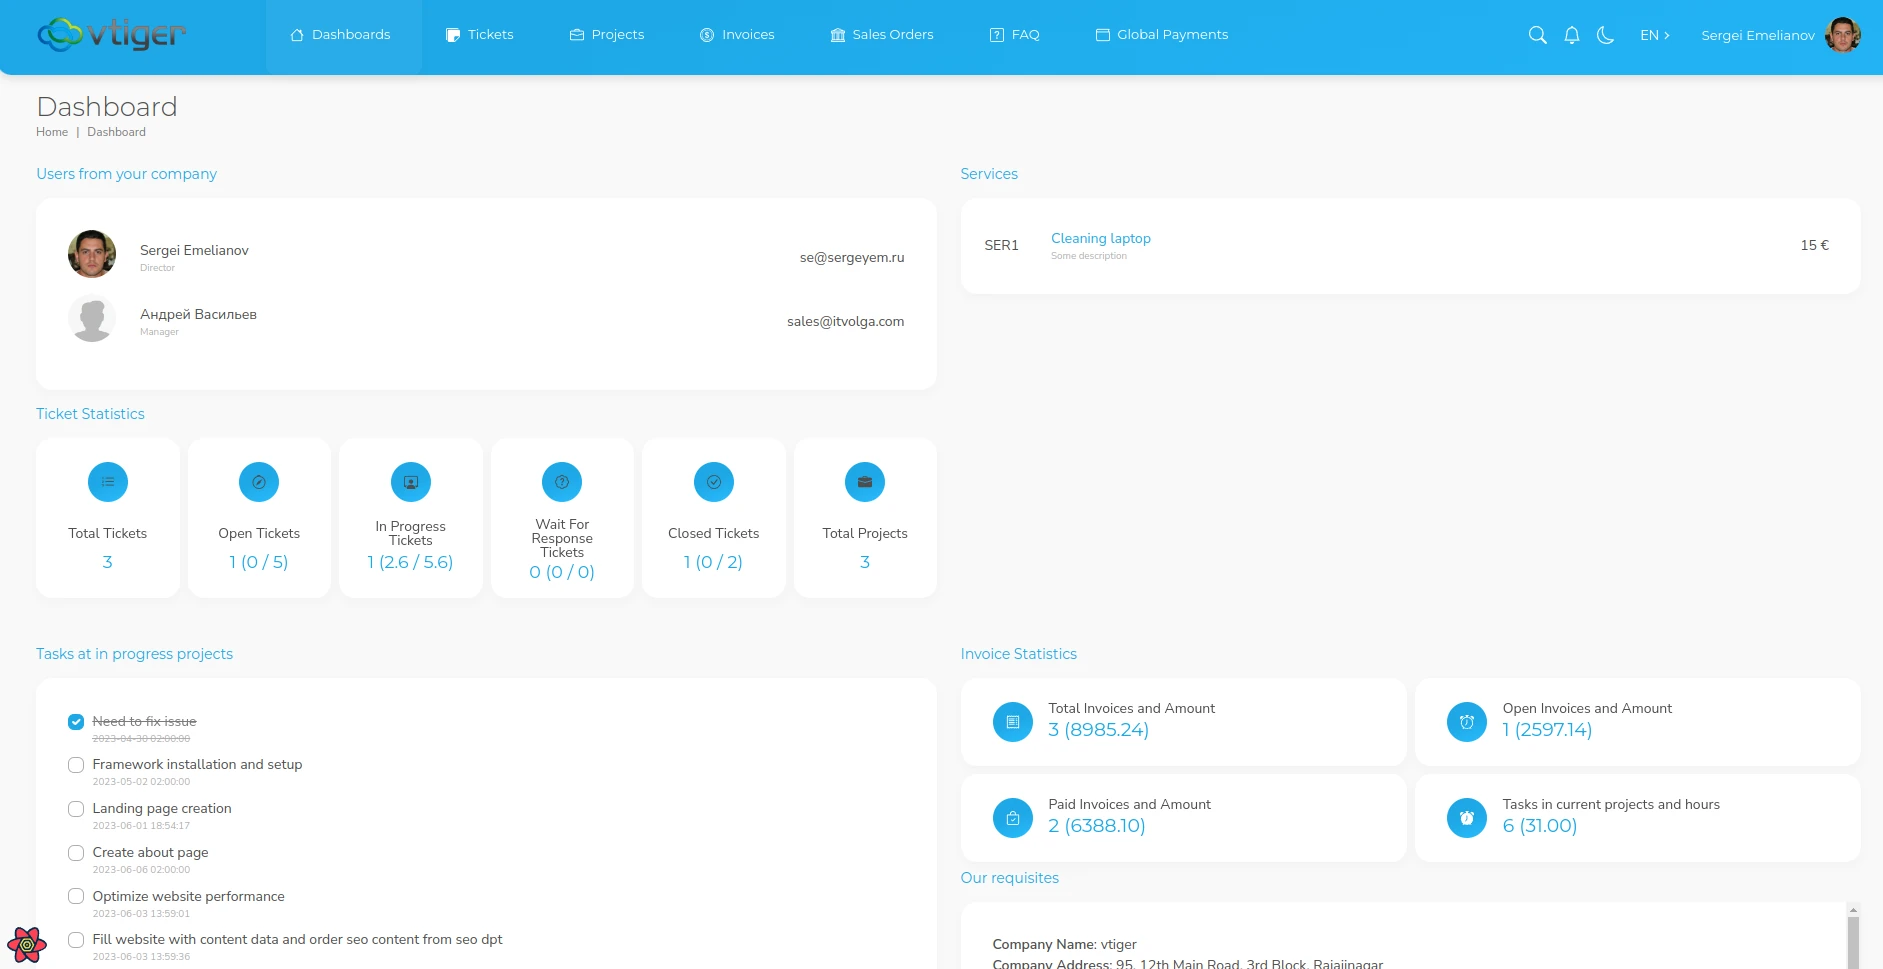Click the Total Projects envelope icon

click(864, 481)
